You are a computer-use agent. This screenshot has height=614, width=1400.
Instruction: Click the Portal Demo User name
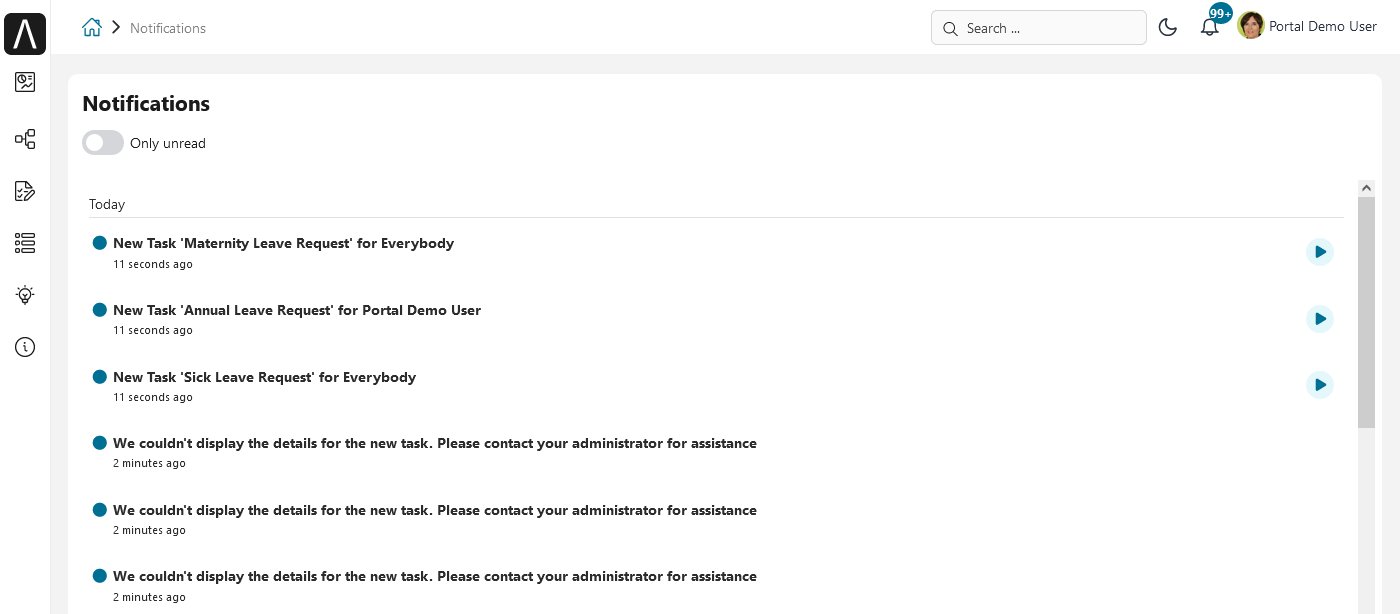point(1323,27)
